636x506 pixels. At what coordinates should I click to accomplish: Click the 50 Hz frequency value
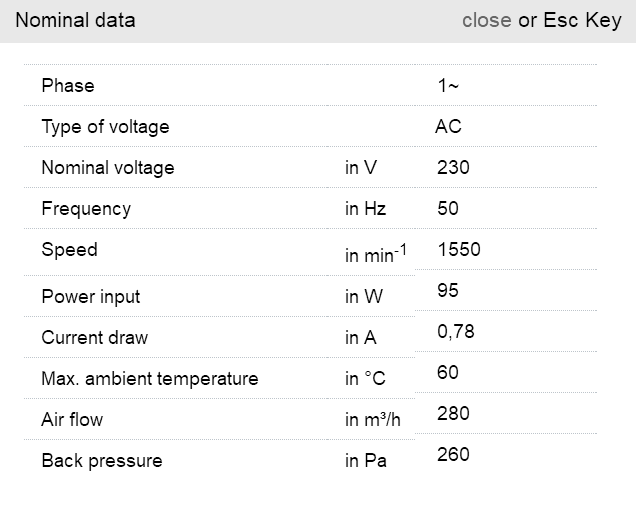448,209
